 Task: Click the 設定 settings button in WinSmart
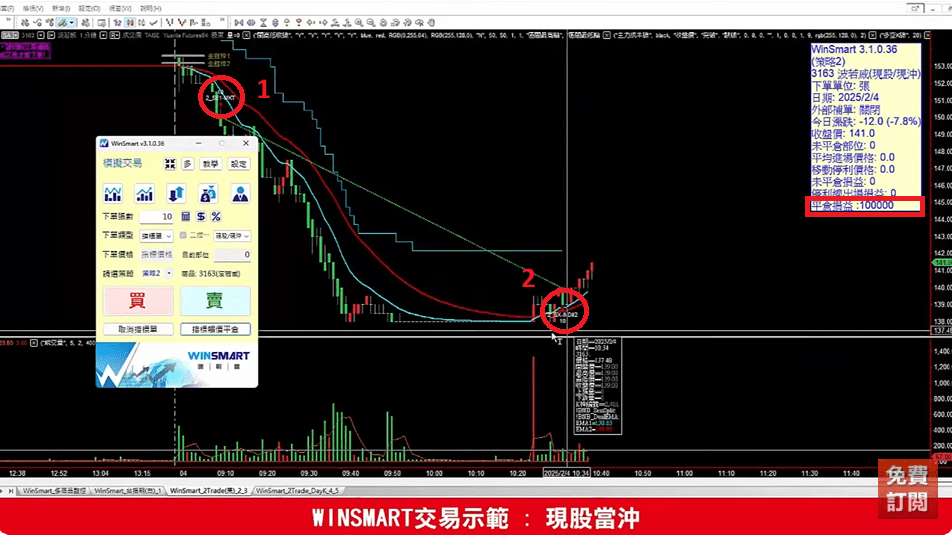click(239, 164)
